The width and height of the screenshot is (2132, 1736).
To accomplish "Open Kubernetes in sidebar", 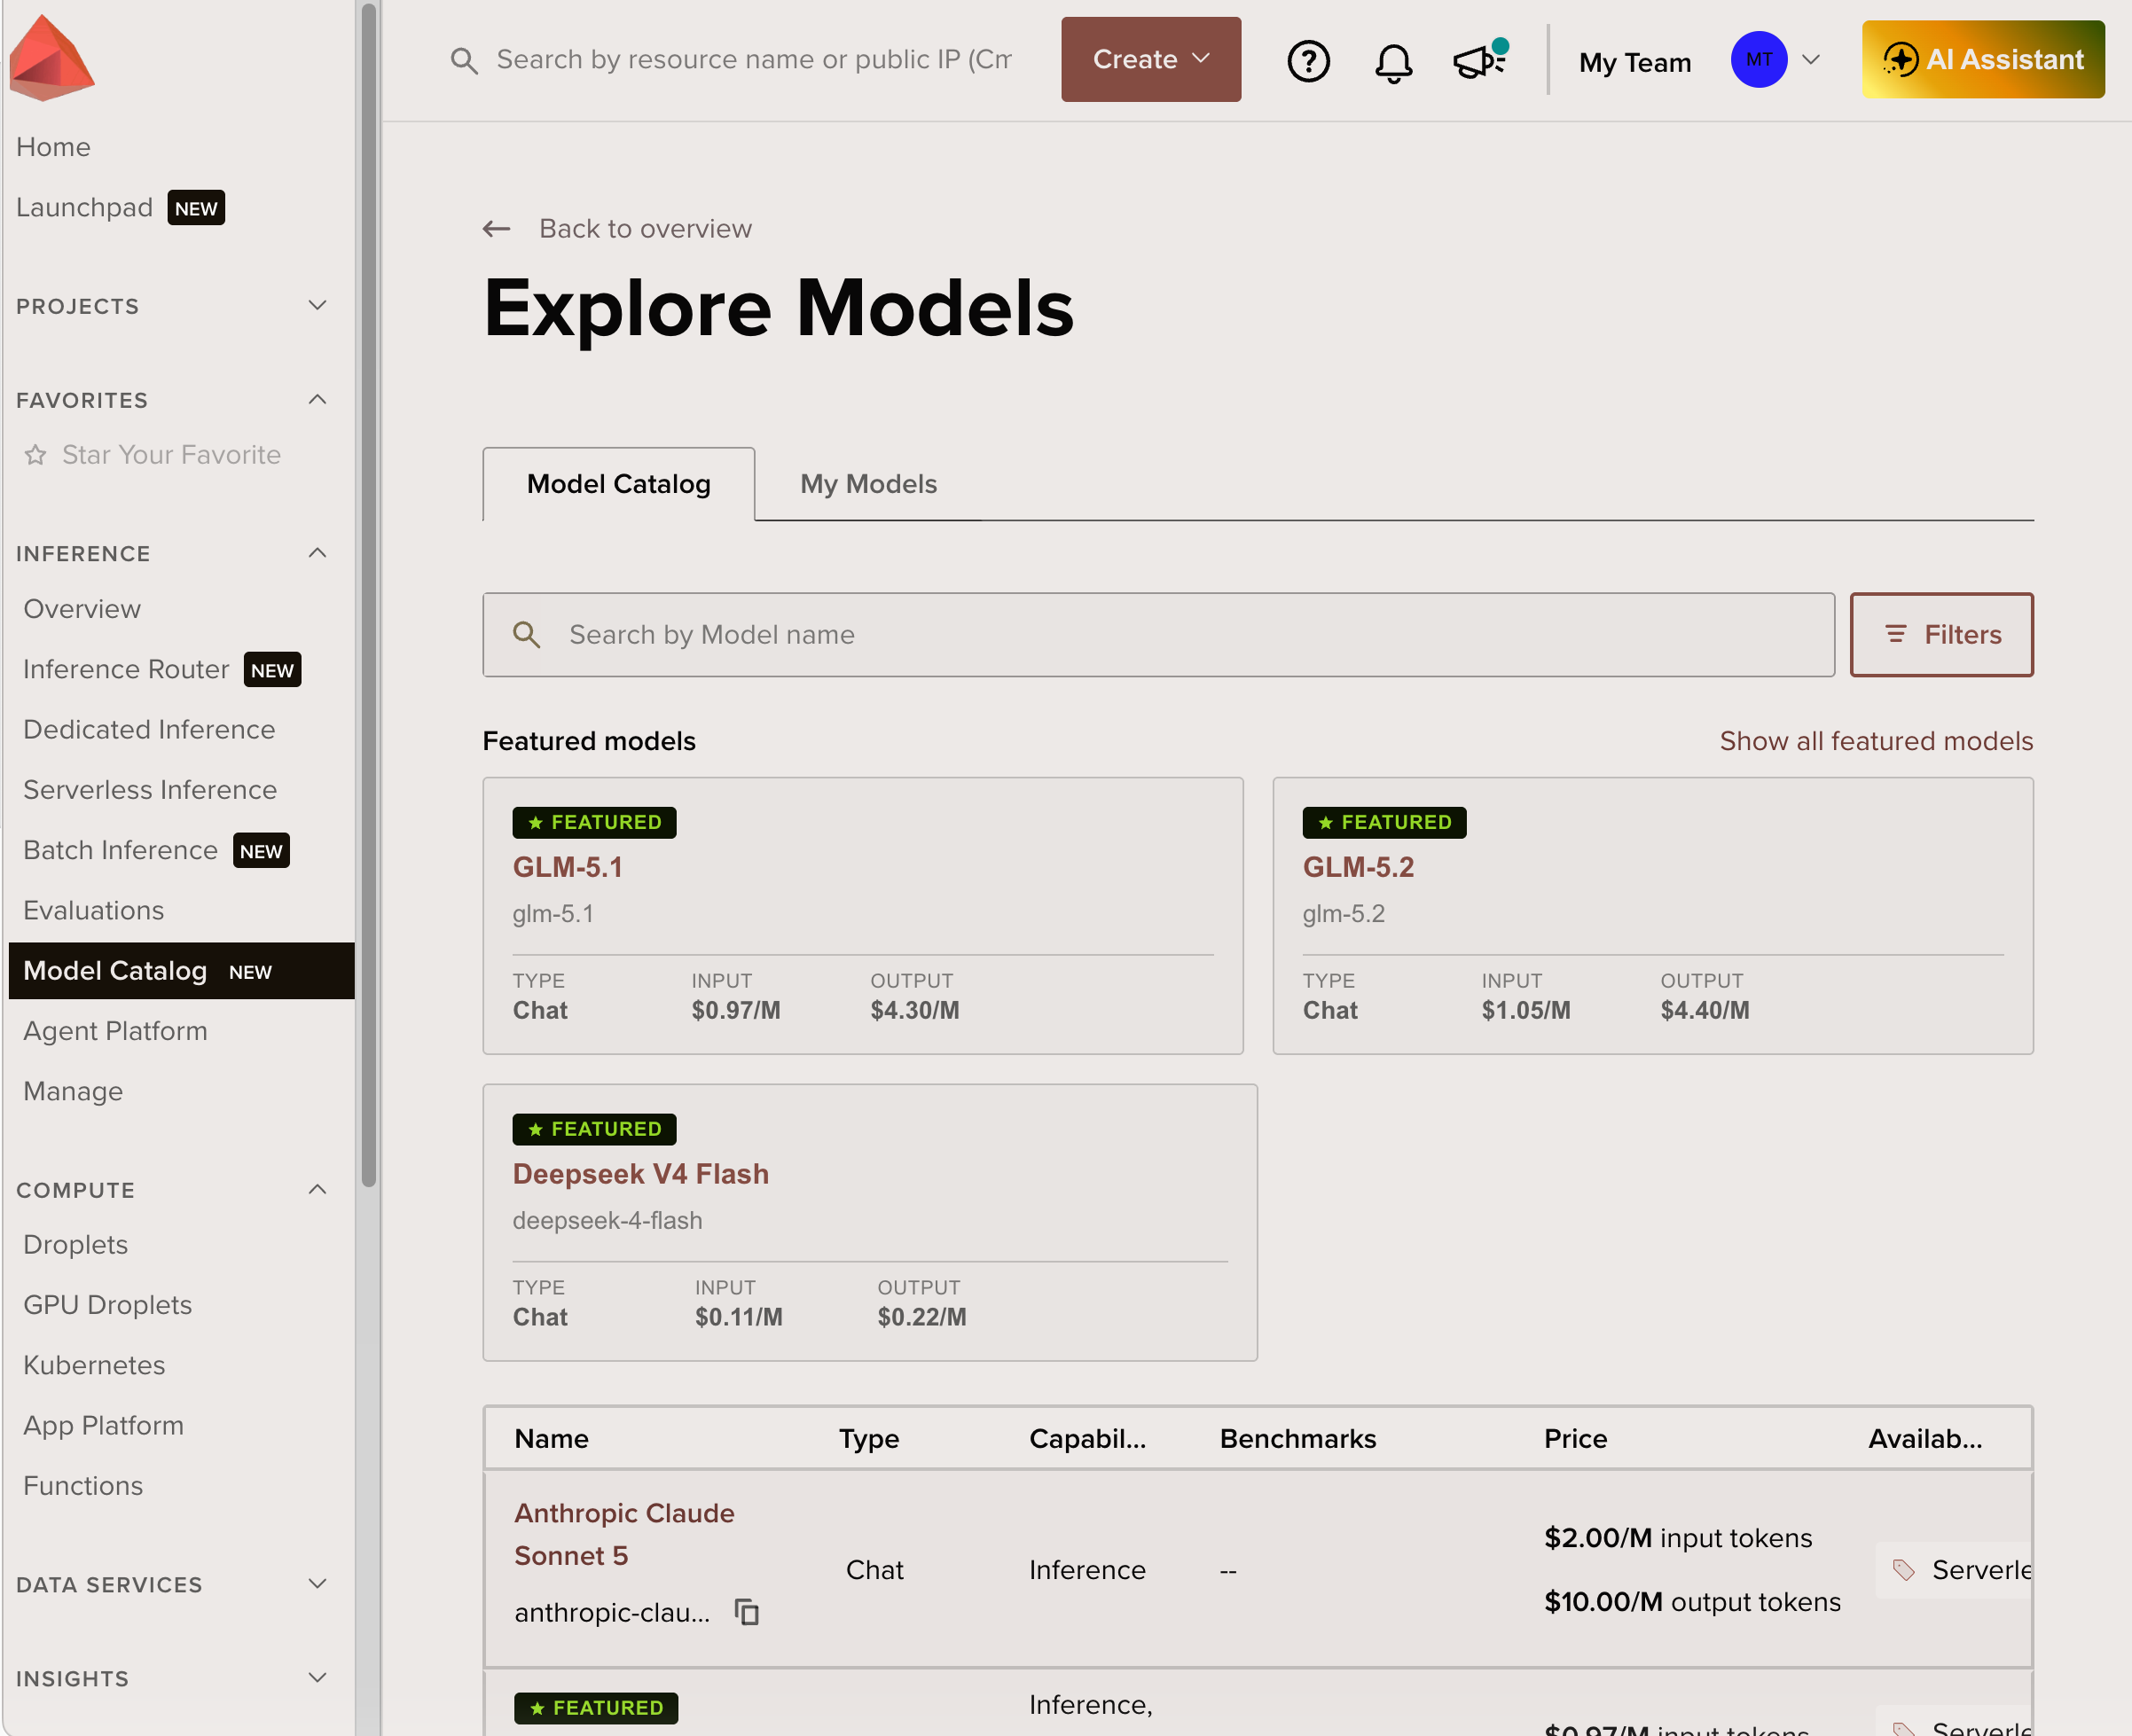I will click(x=94, y=1365).
